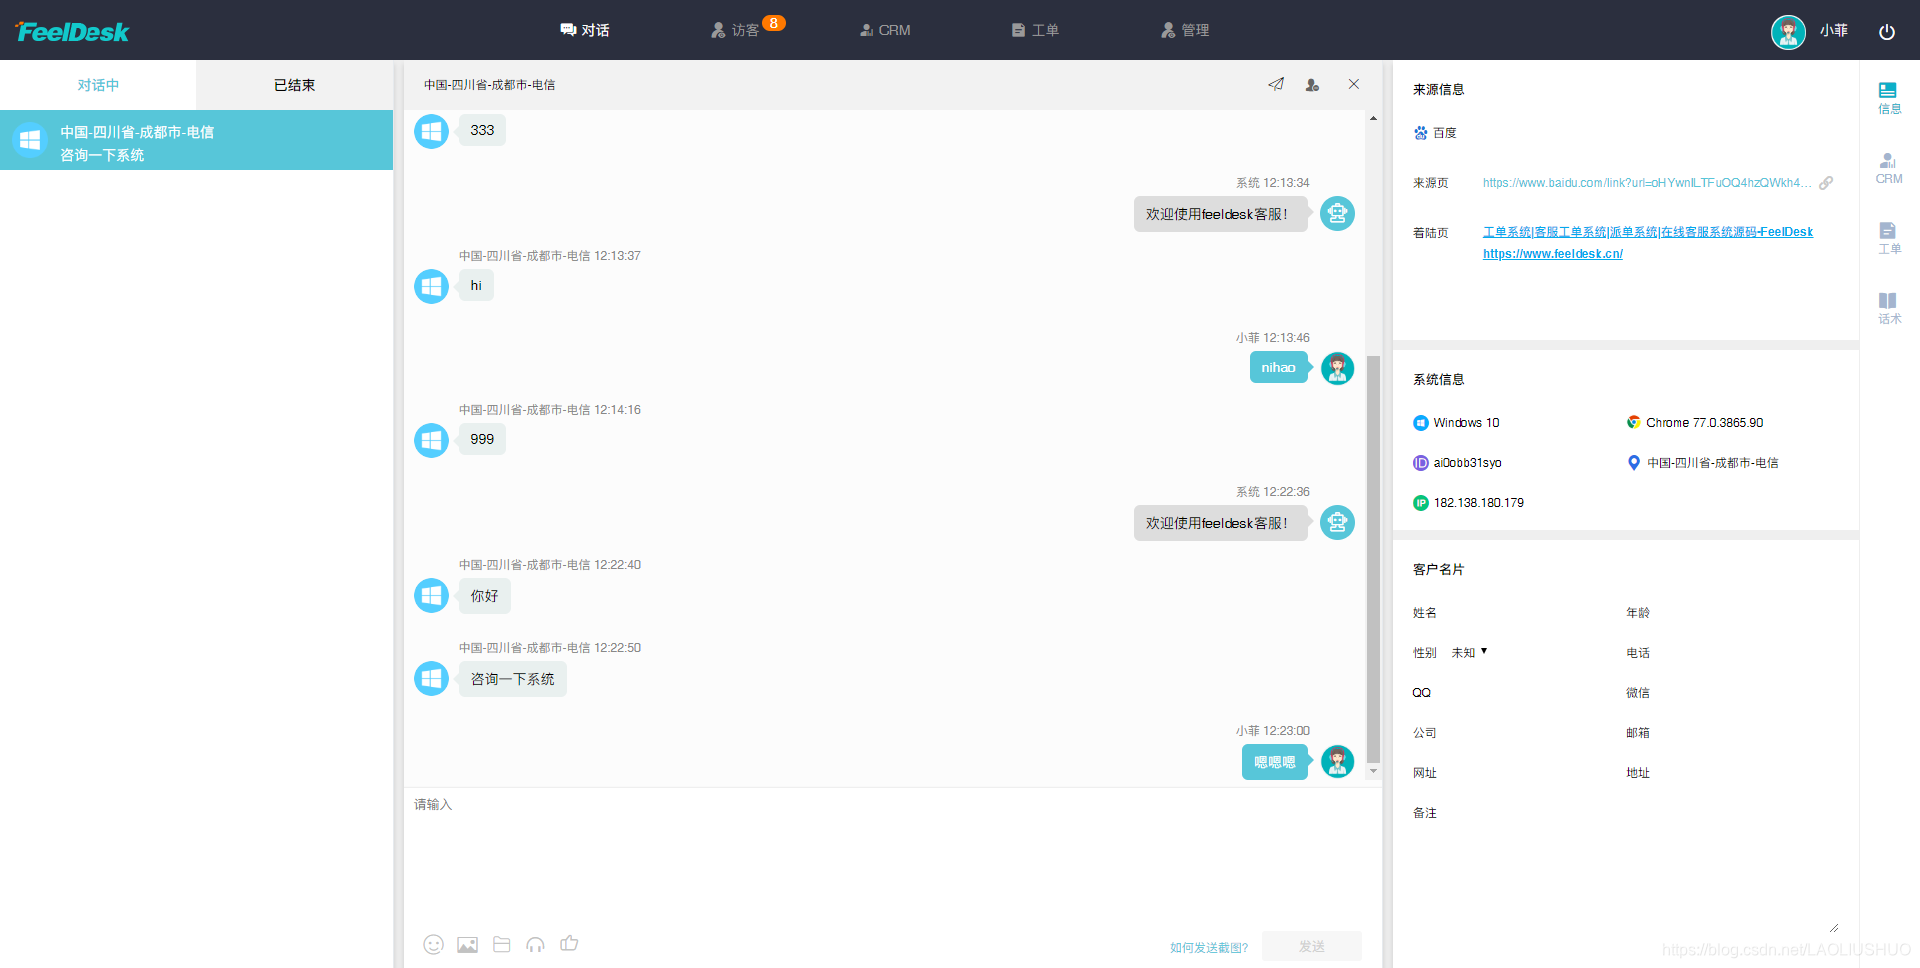
Task: Click the FeelDesk logo
Action: [72, 32]
